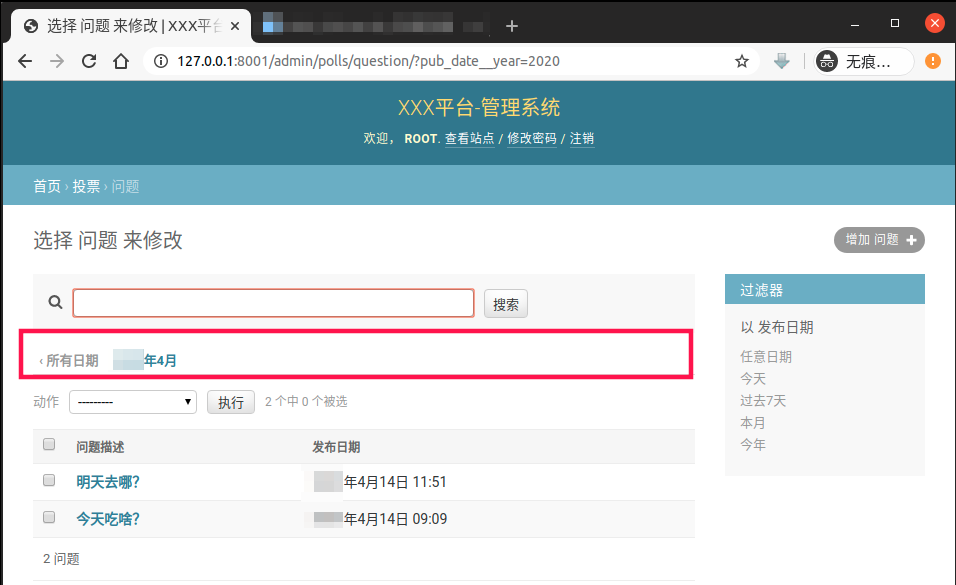Image resolution: width=956 pixels, height=585 pixels.
Task: Click the download arrow extension icon
Action: [x=782, y=61]
